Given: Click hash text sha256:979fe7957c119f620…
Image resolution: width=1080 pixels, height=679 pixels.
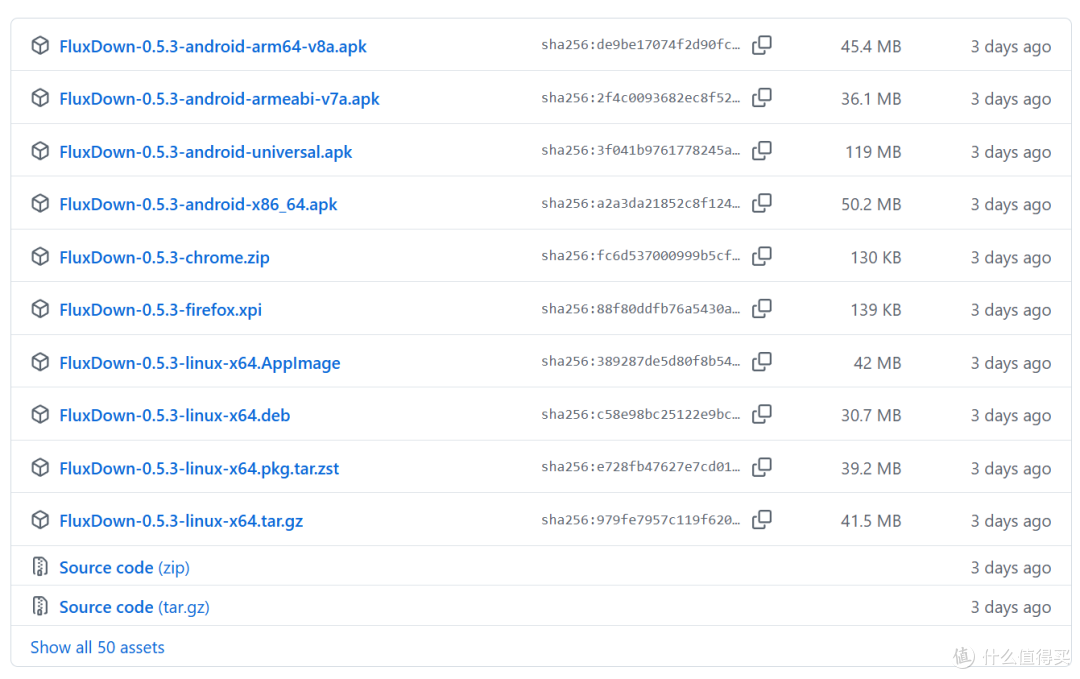Looking at the screenshot, I should (641, 520).
